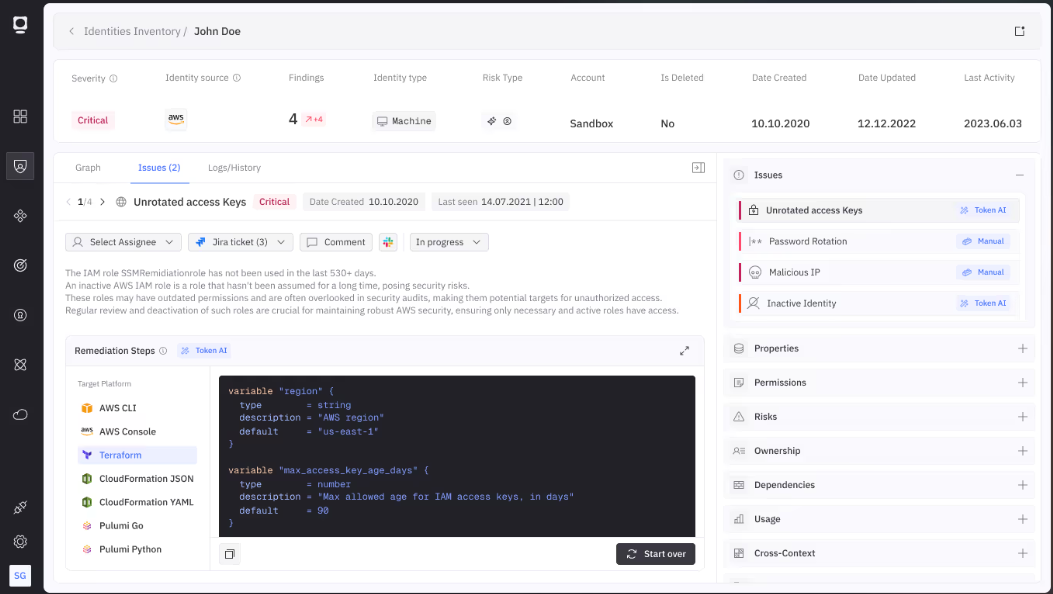Click the Last seen 14.07.2021 badge
This screenshot has width=1053, height=594.
coord(500,201)
